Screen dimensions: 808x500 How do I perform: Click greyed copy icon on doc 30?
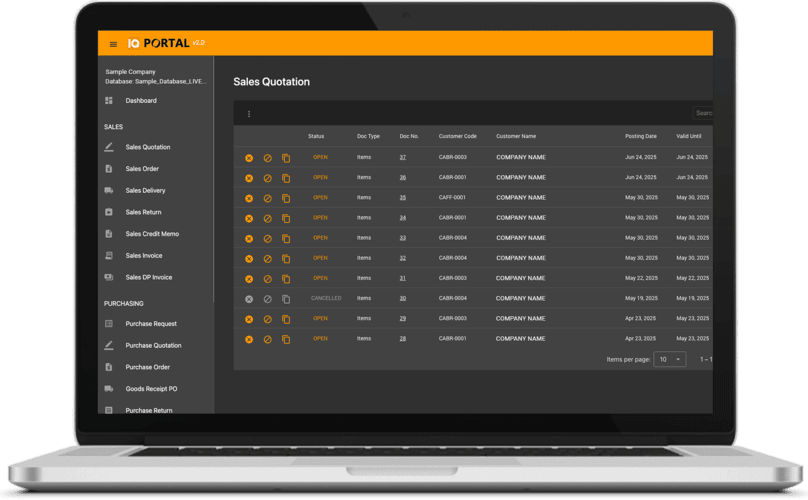(x=286, y=299)
